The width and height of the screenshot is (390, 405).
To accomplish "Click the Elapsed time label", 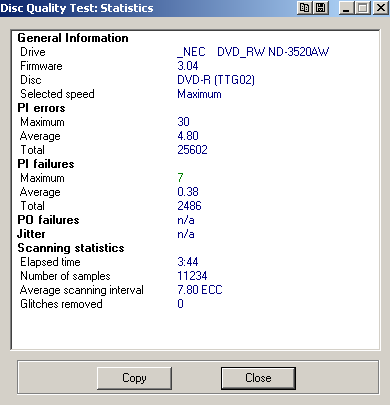I will pos(50,262).
